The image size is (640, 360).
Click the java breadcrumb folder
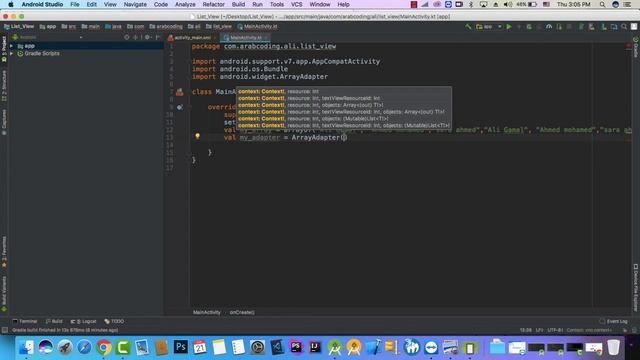(x=113, y=27)
